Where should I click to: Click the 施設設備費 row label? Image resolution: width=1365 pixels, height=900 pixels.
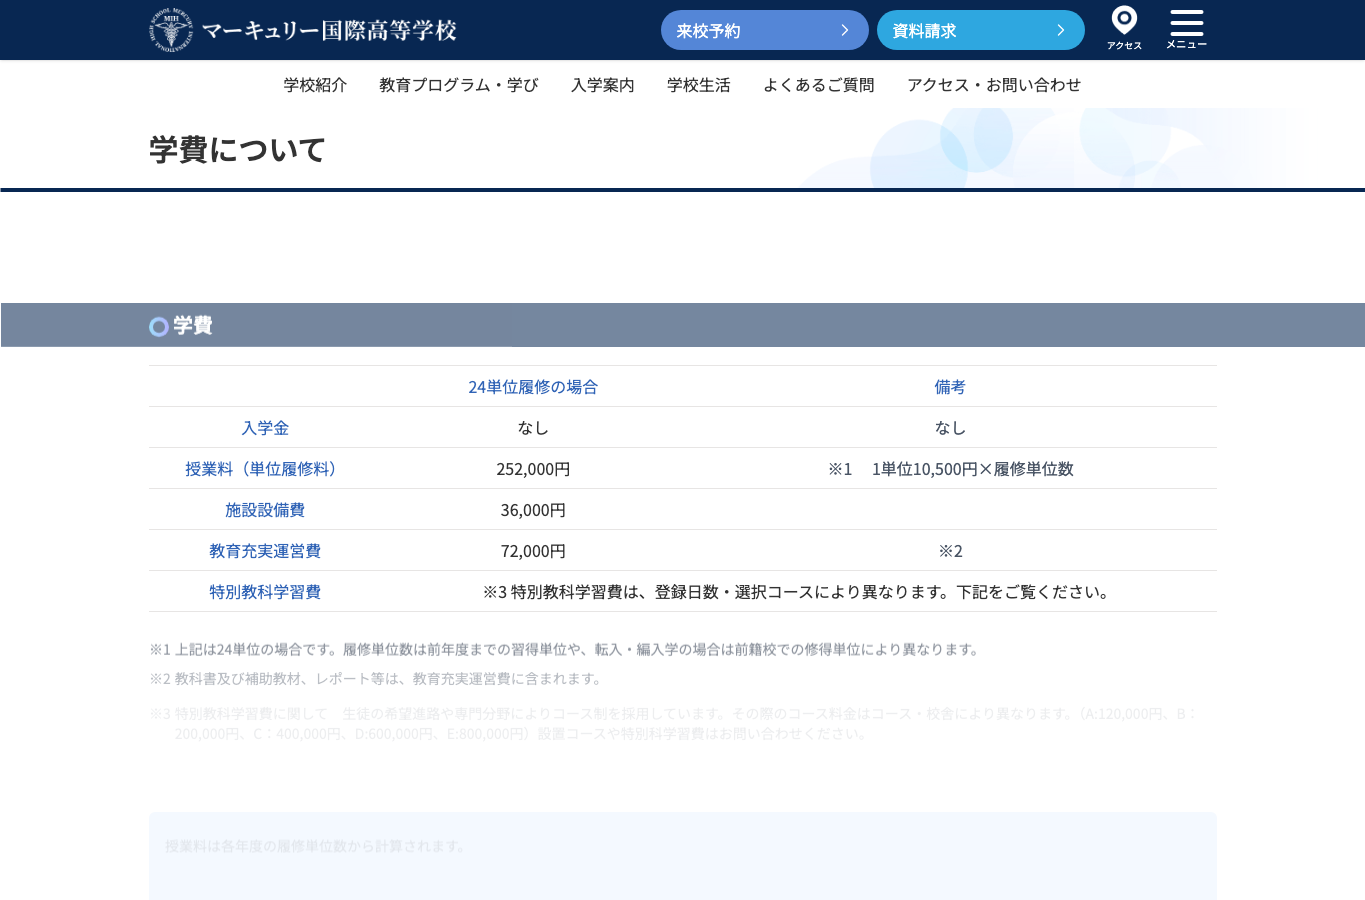pyautogui.click(x=265, y=510)
